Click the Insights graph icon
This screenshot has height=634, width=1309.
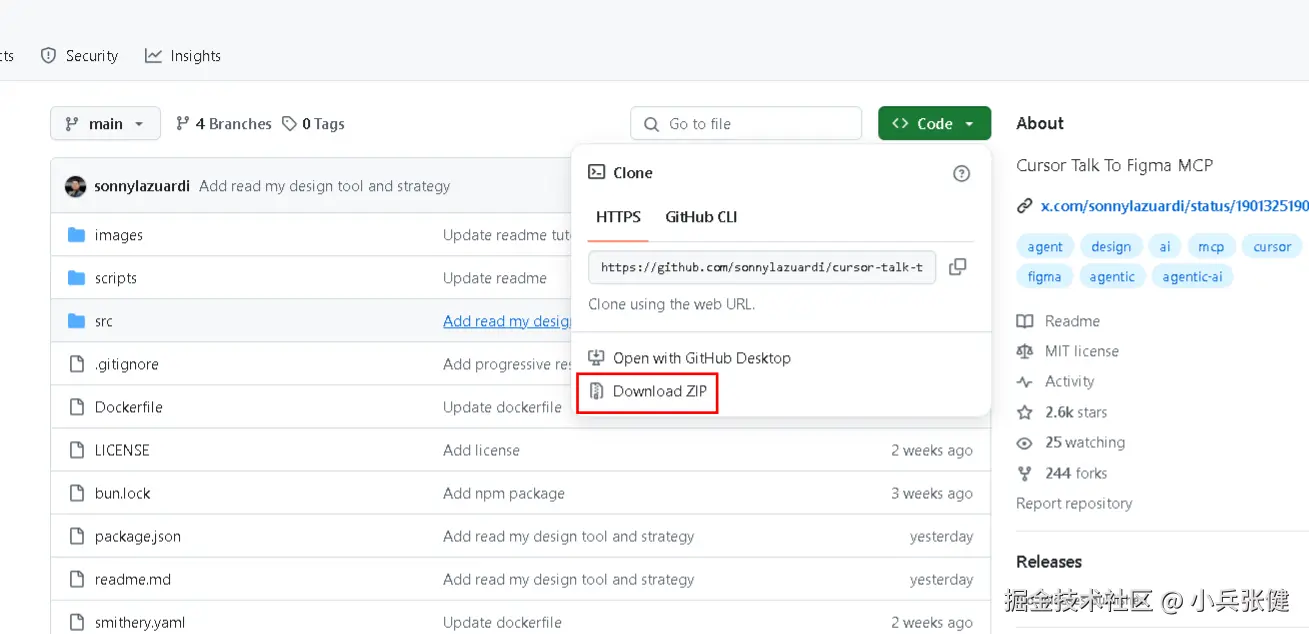click(x=153, y=56)
